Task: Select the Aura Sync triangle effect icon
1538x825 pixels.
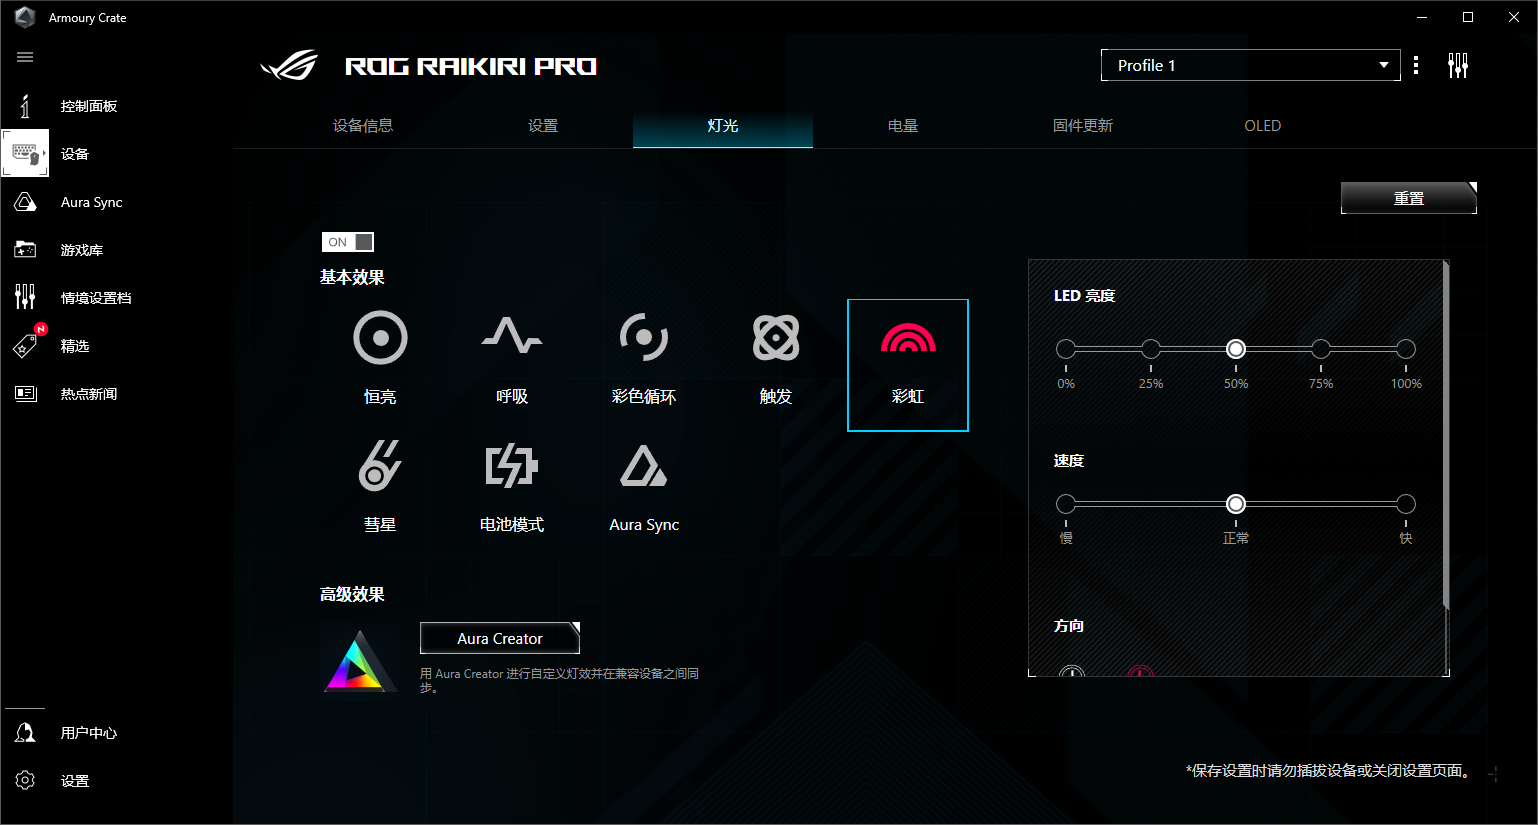Action: [643, 466]
